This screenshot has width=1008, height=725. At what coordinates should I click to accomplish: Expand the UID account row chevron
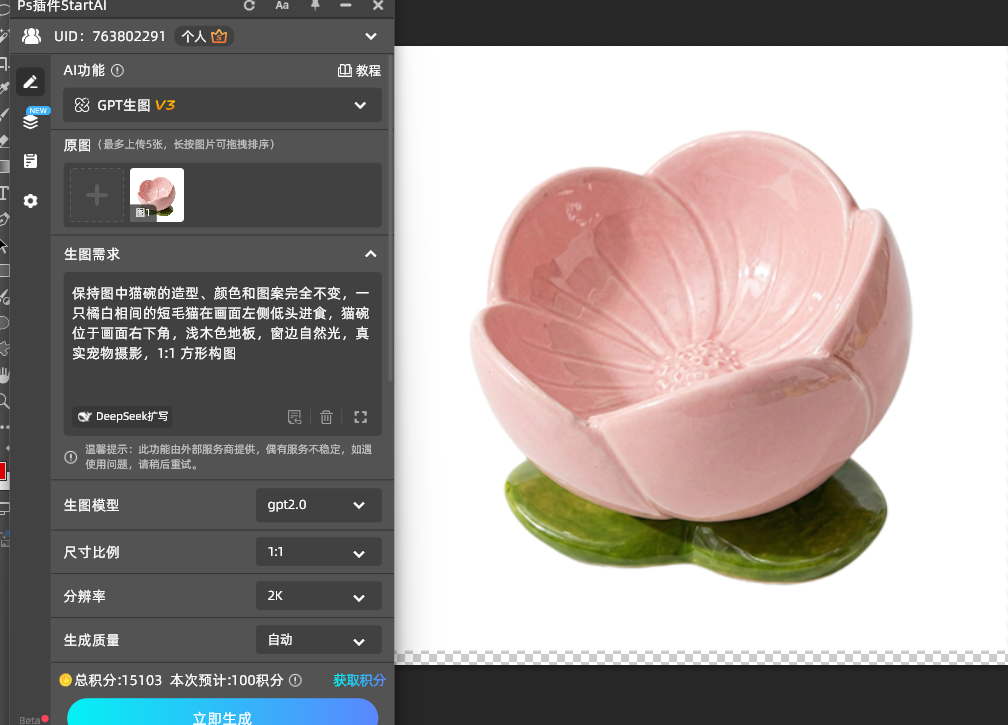(x=371, y=36)
